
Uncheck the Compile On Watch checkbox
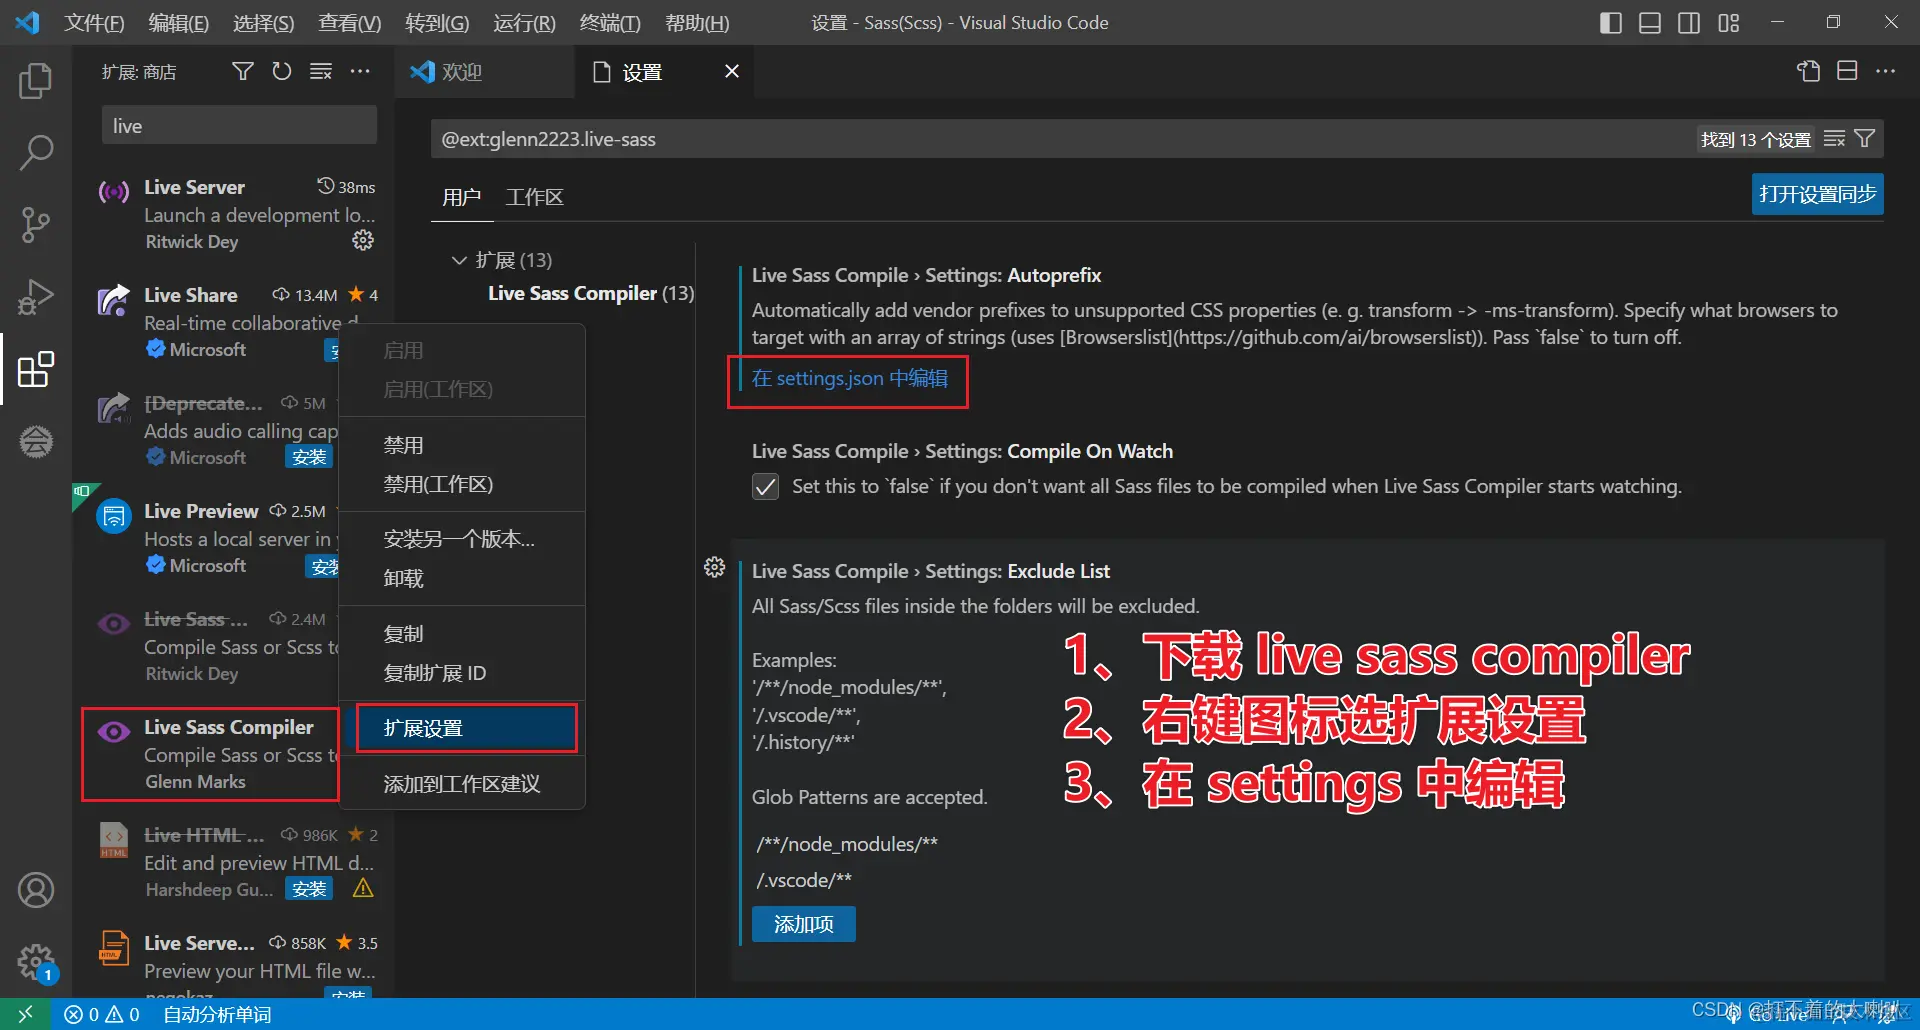coord(765,486)
